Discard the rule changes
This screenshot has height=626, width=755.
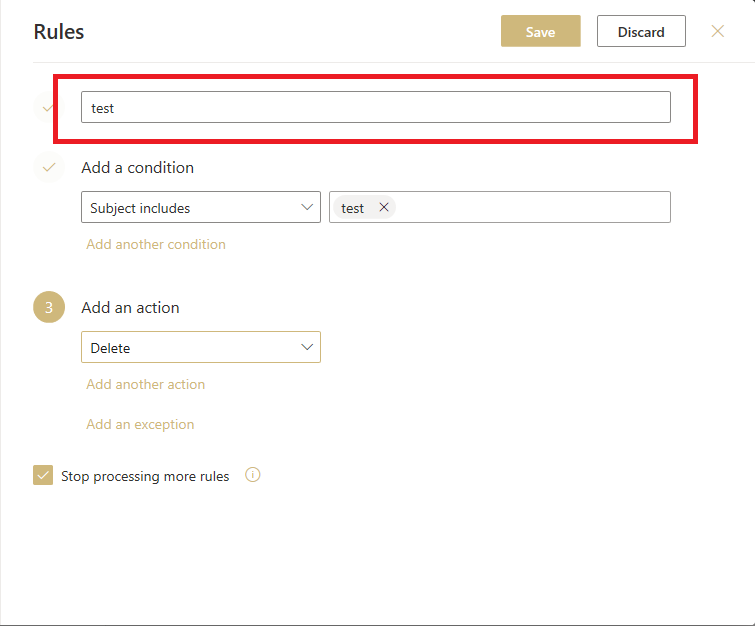(x=641, y=31)
